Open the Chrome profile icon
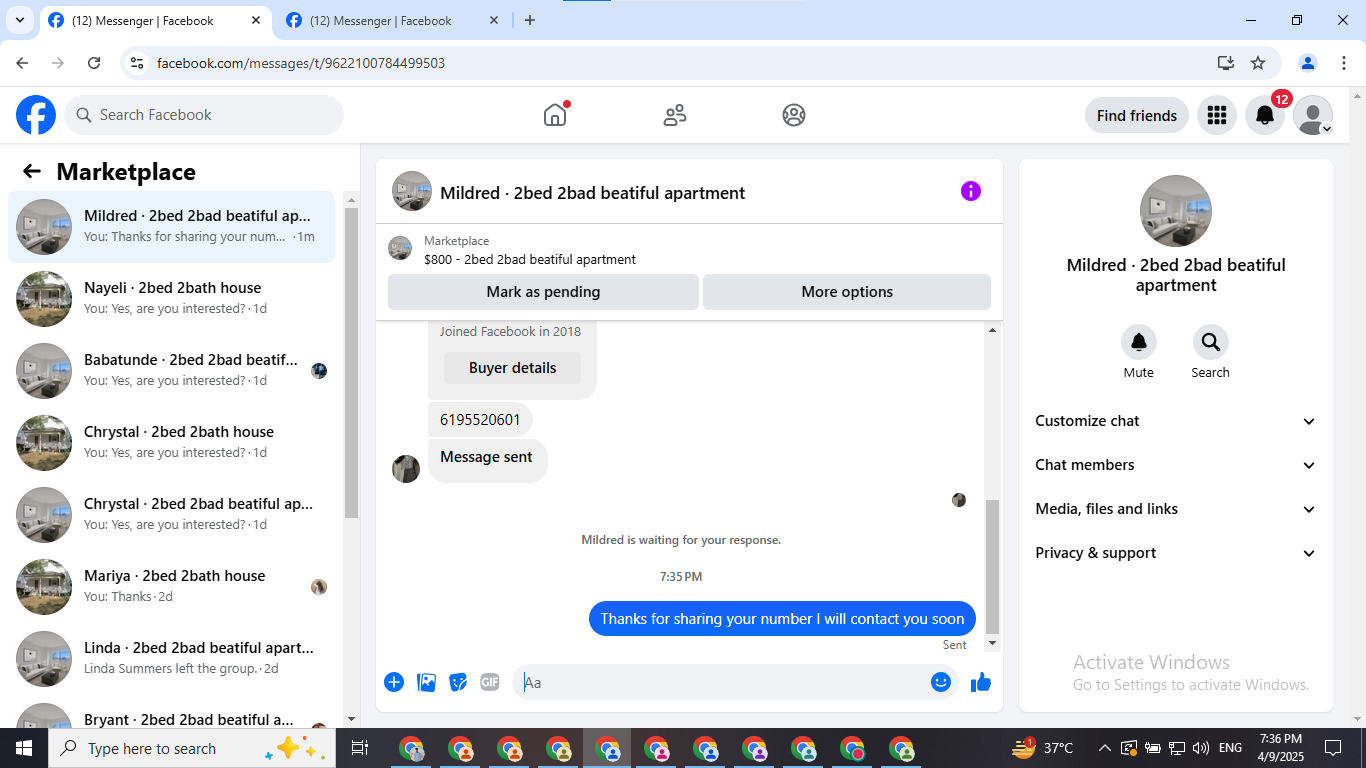1366x768 pixels. (1308, 63)
